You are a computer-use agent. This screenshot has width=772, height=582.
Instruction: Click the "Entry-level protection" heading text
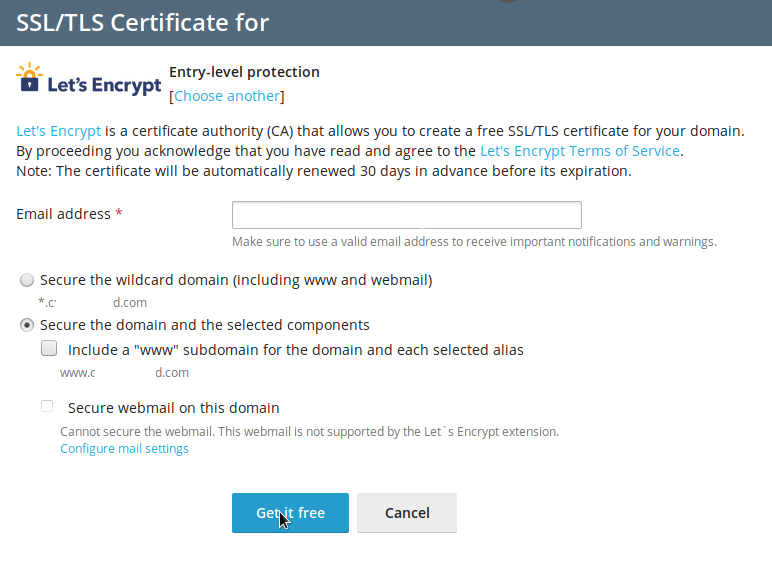pos(244,72)
